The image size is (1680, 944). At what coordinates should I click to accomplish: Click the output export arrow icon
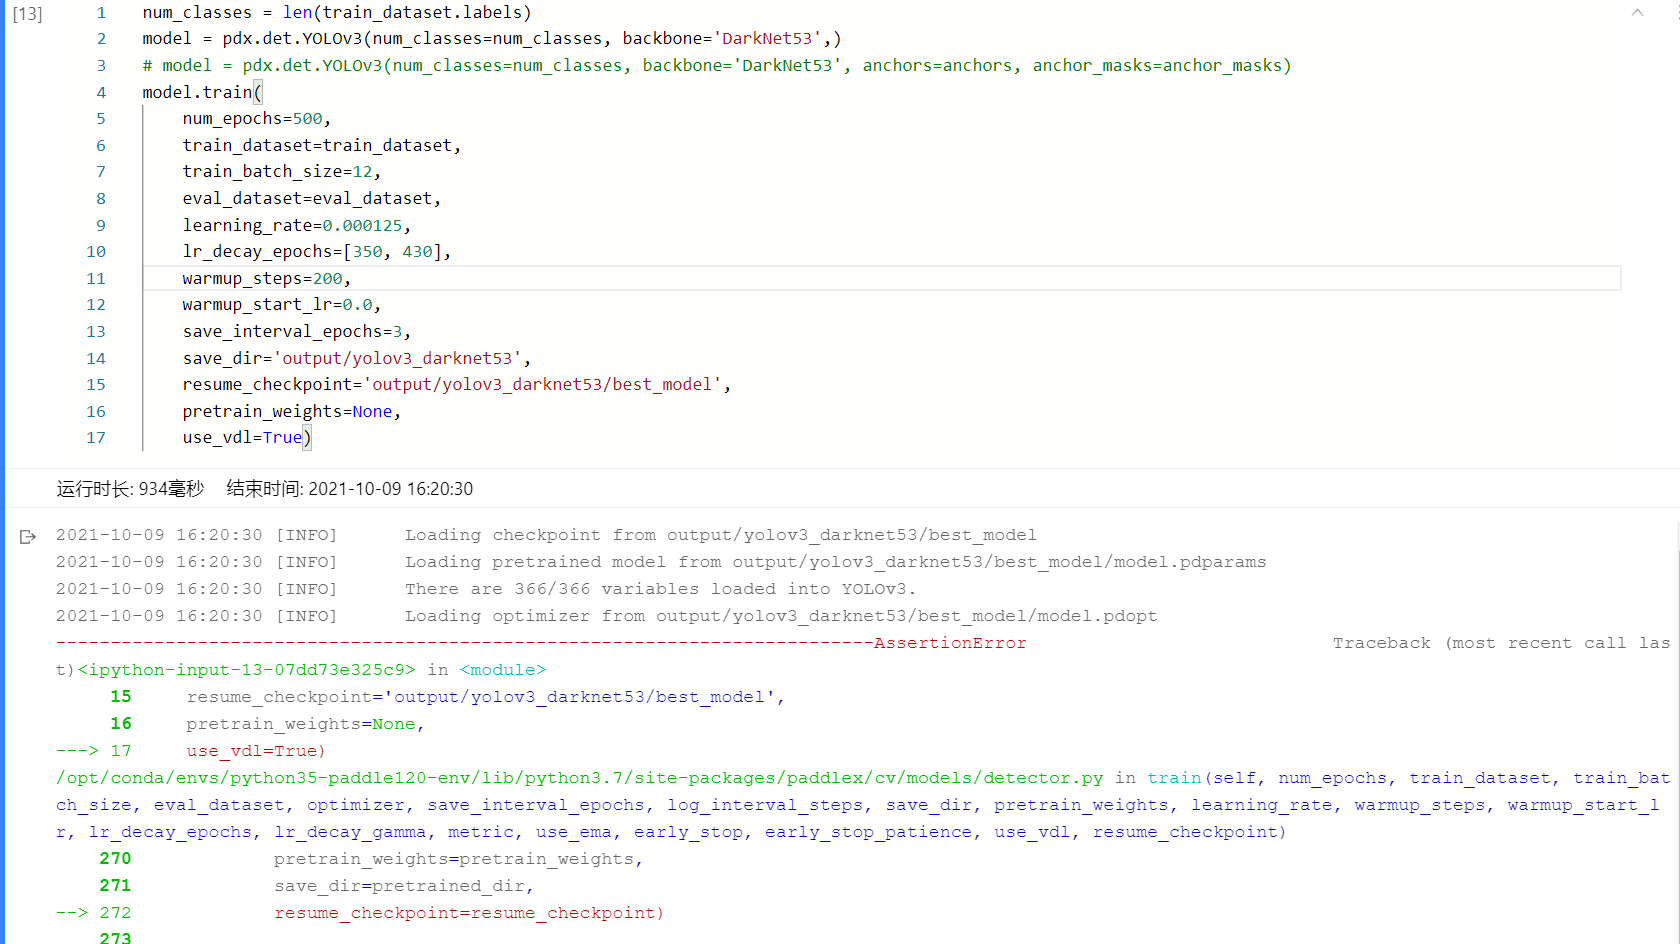26,536
